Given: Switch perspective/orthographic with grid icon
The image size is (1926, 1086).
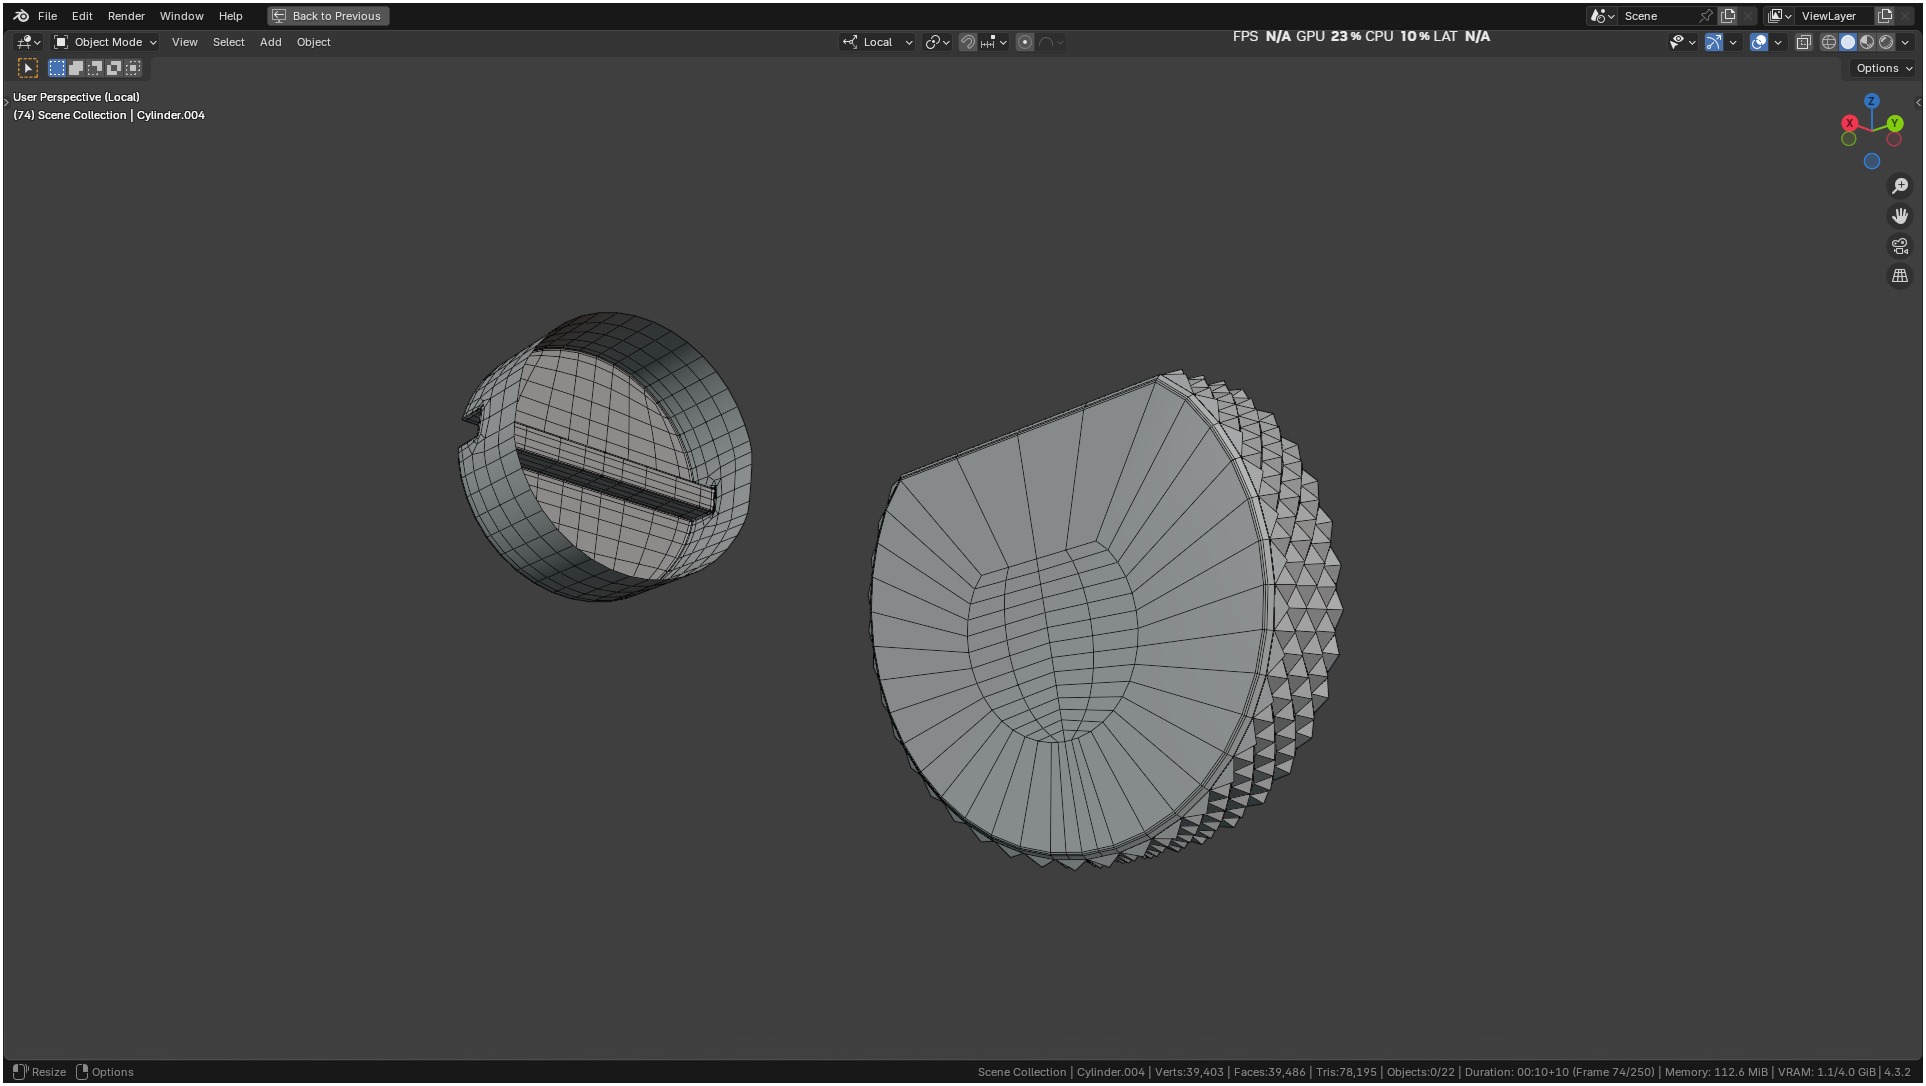Looking at the screenshot, I should pos(1899,276).
